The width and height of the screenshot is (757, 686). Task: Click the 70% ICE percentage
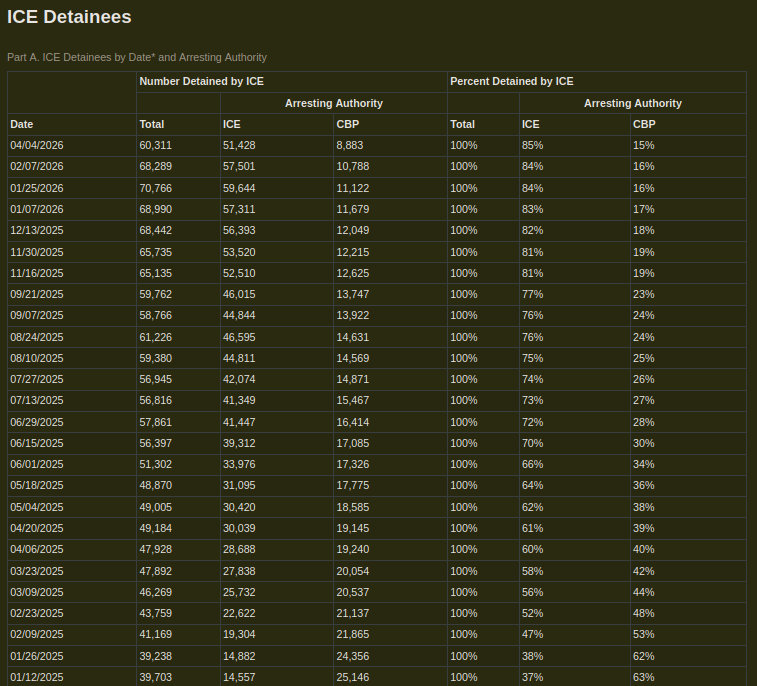533,444
